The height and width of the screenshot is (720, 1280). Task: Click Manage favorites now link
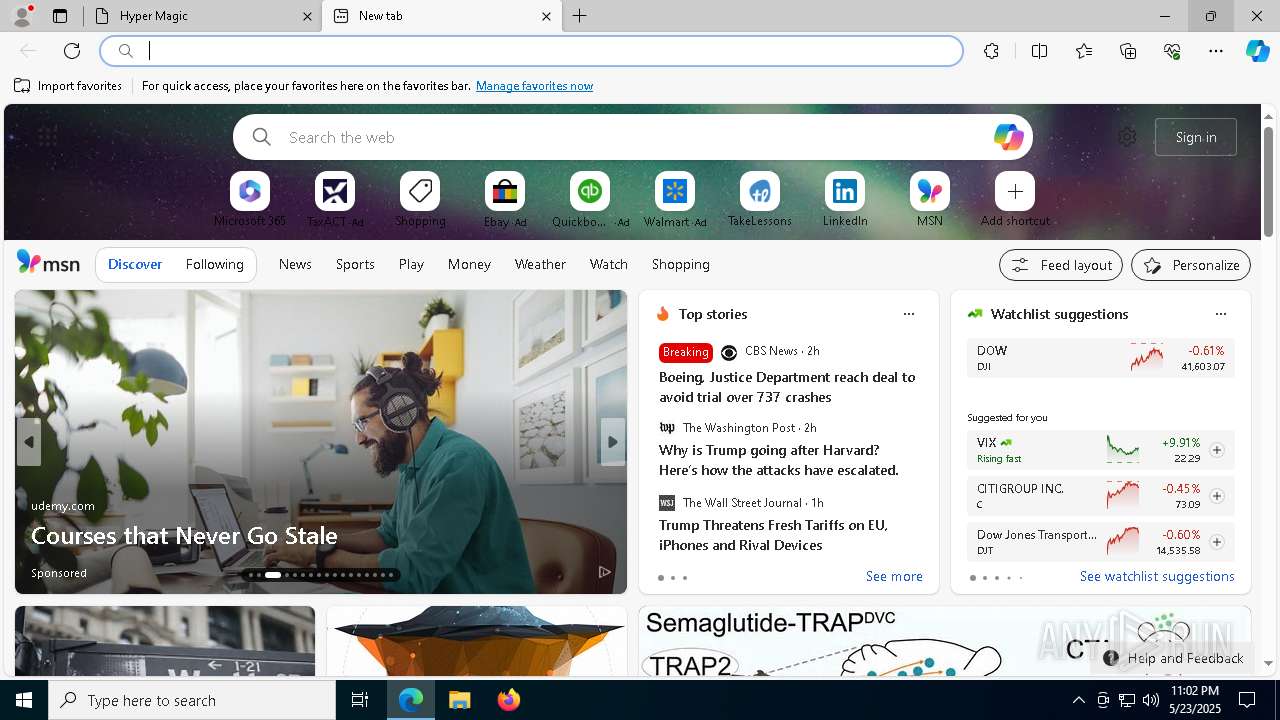534,86
